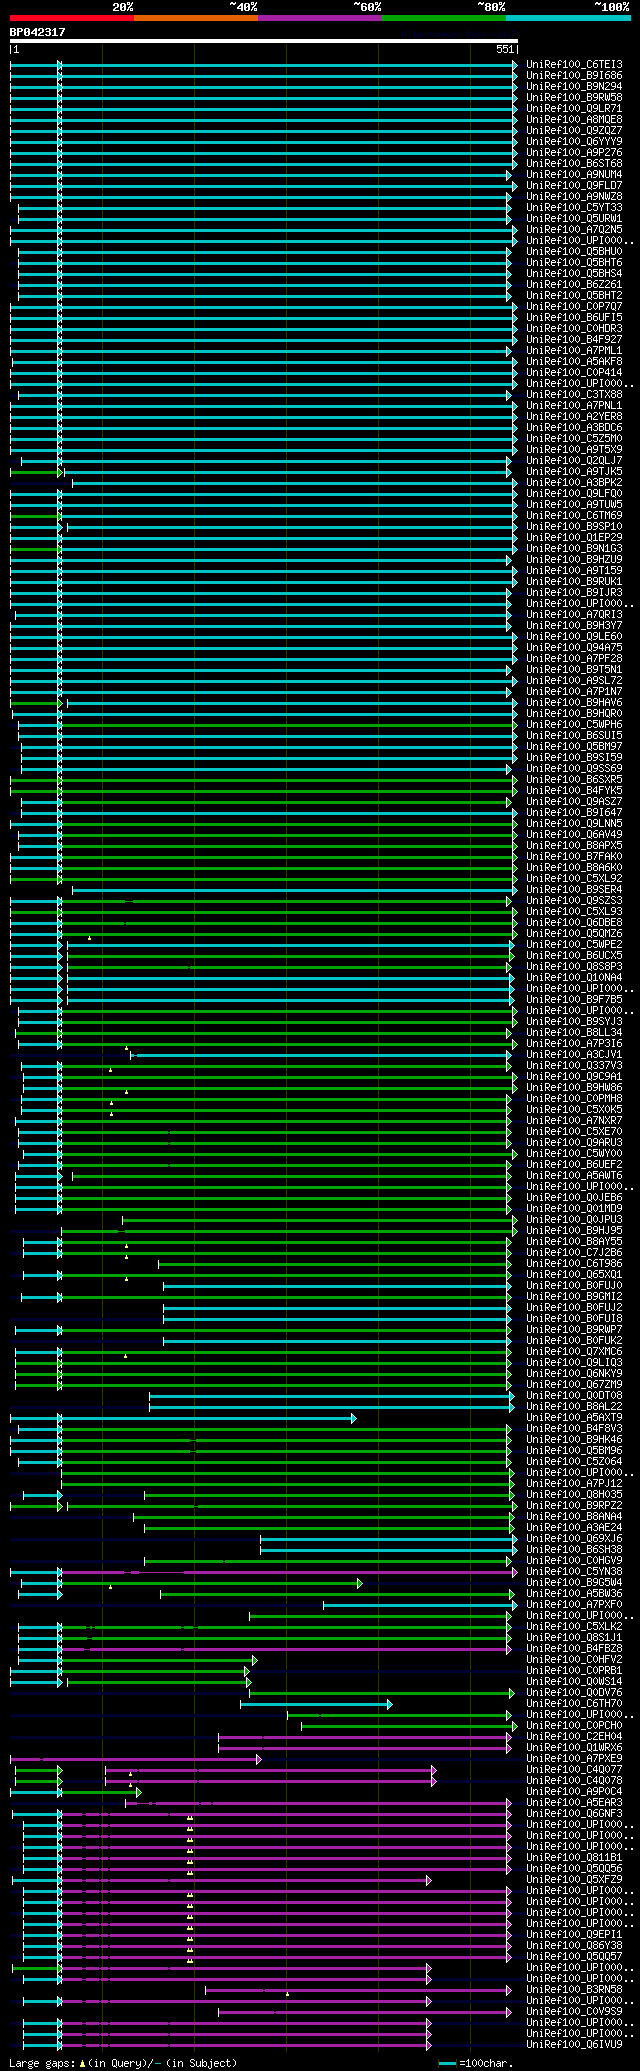Select the UniRef100_B9HAV6 label

(x=574, y=703)
